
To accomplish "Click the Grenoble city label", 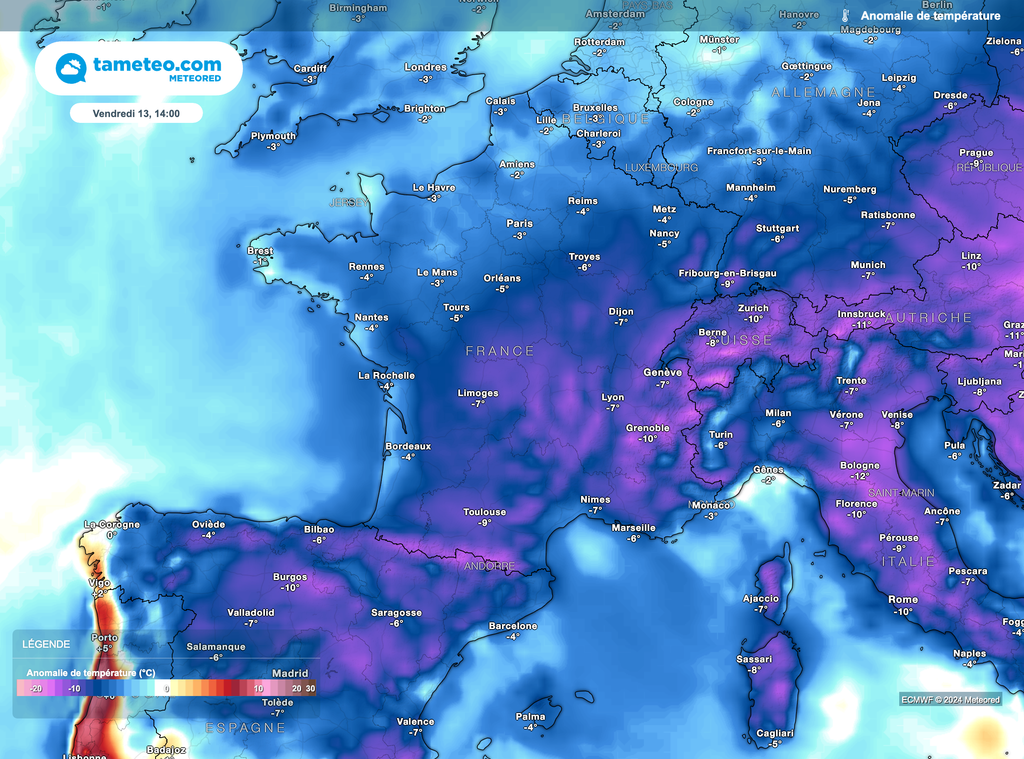I will tap(648, 428).
